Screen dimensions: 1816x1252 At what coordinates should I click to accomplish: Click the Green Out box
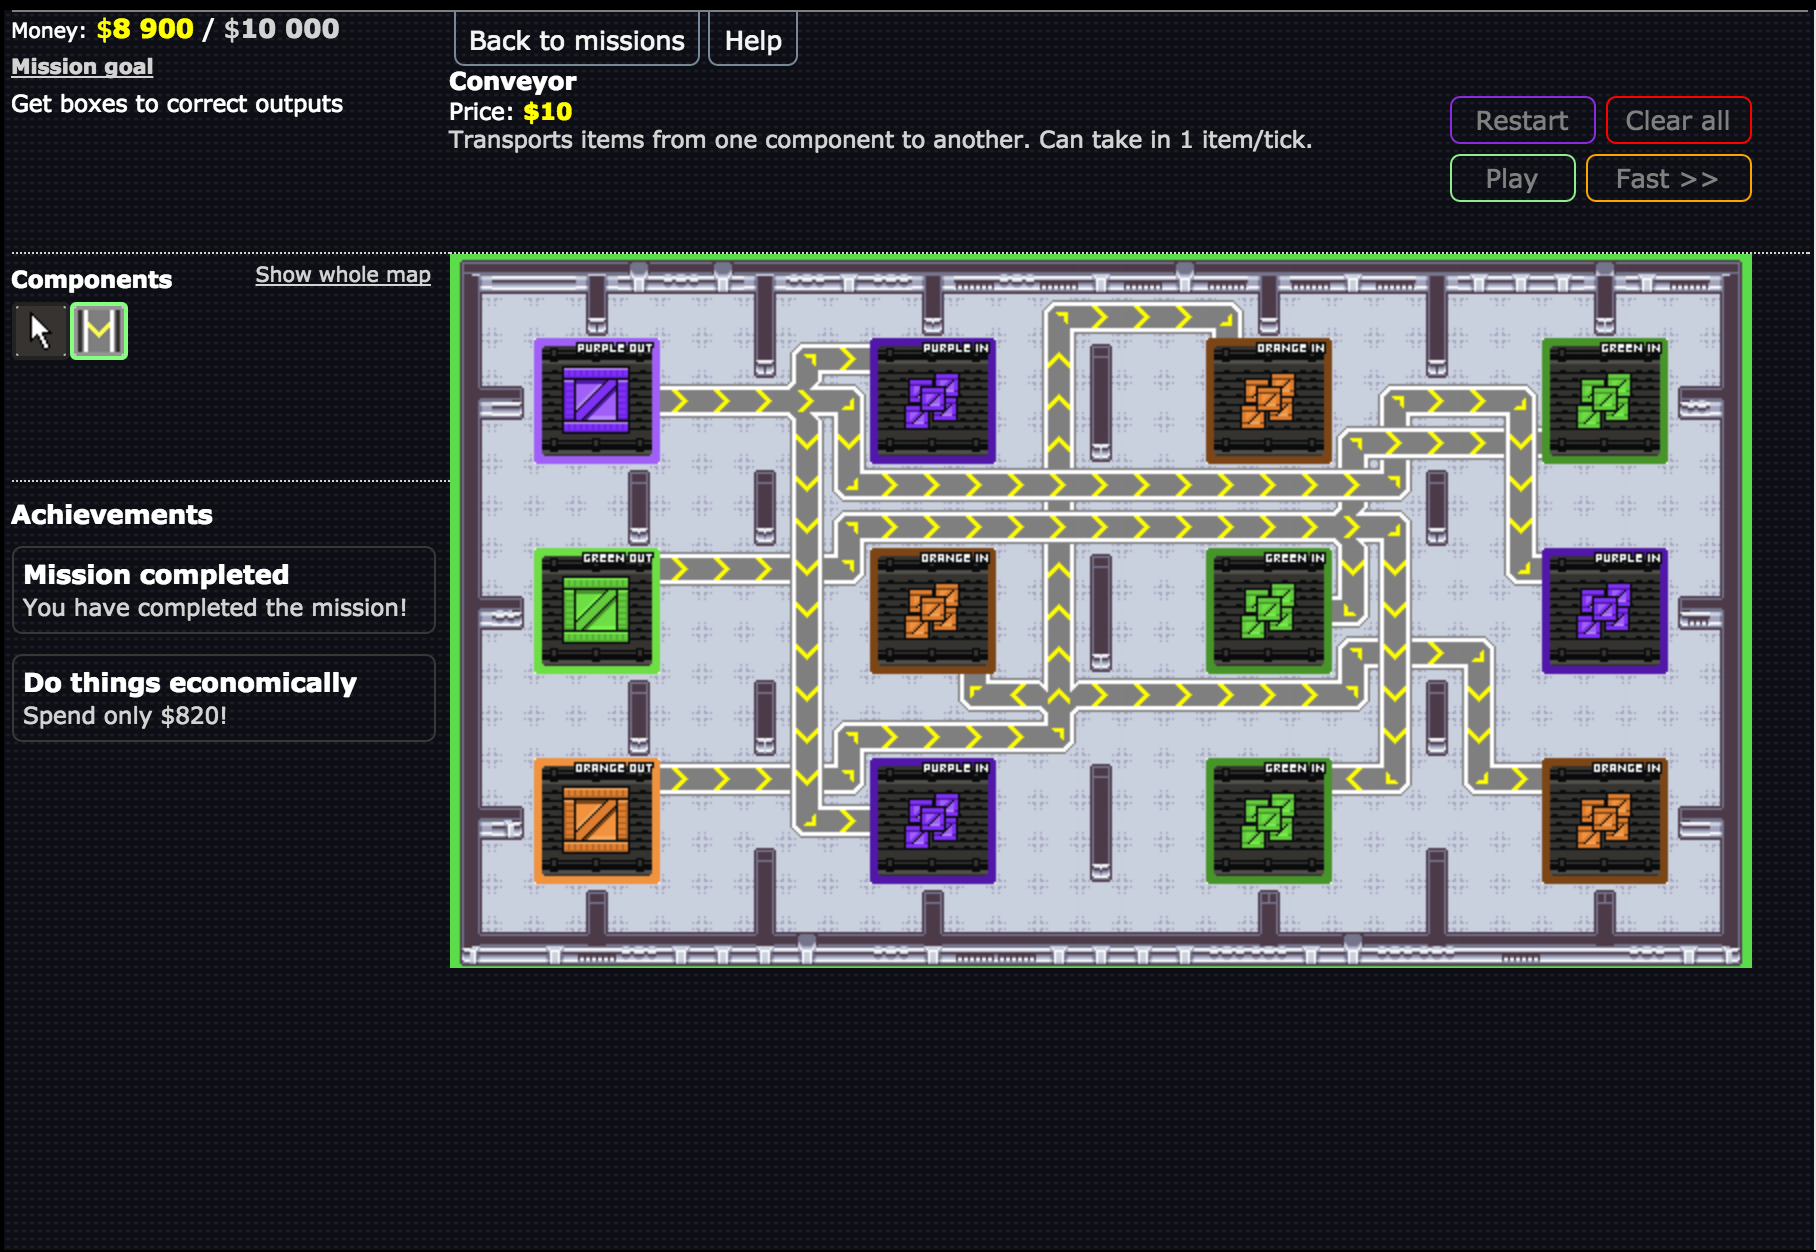596,610
